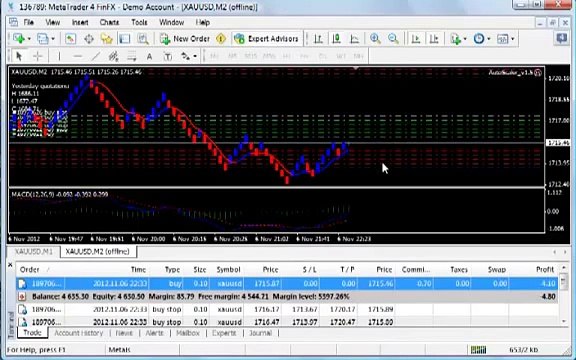Select the Text Label tool labeled T
576x360 pixels.
point(168,56)
